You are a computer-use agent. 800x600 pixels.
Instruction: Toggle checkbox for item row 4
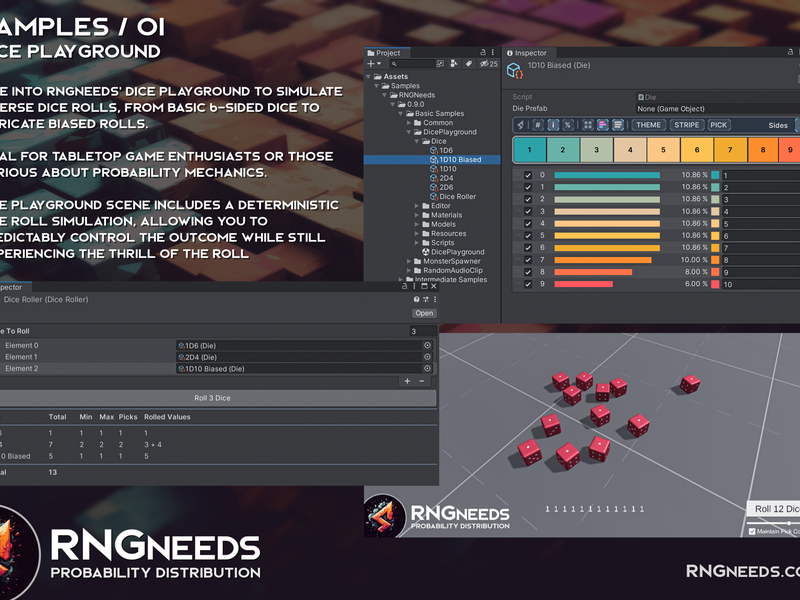[528, 223]
